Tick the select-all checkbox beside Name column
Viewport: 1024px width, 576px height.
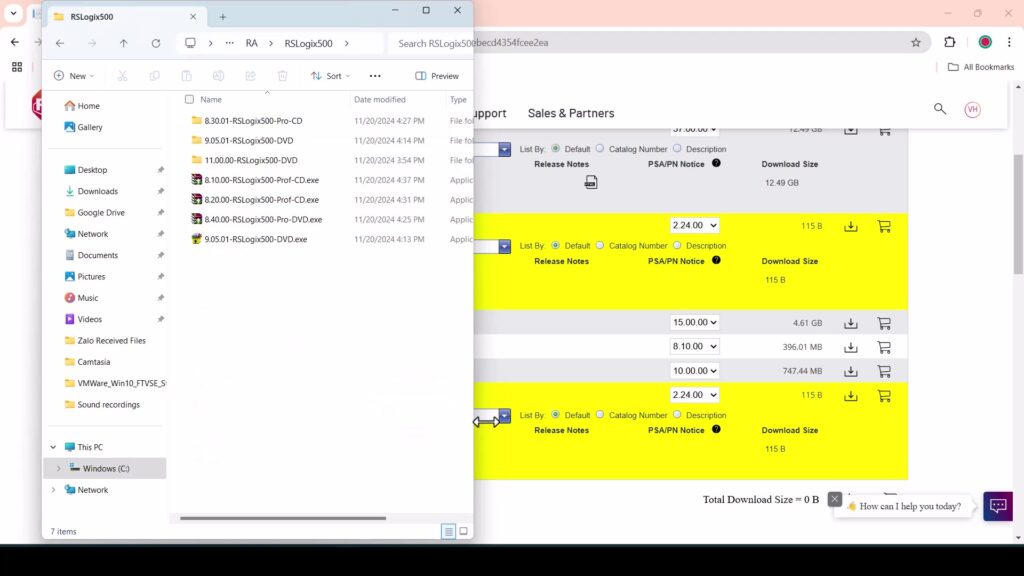[x=189, y=100]
